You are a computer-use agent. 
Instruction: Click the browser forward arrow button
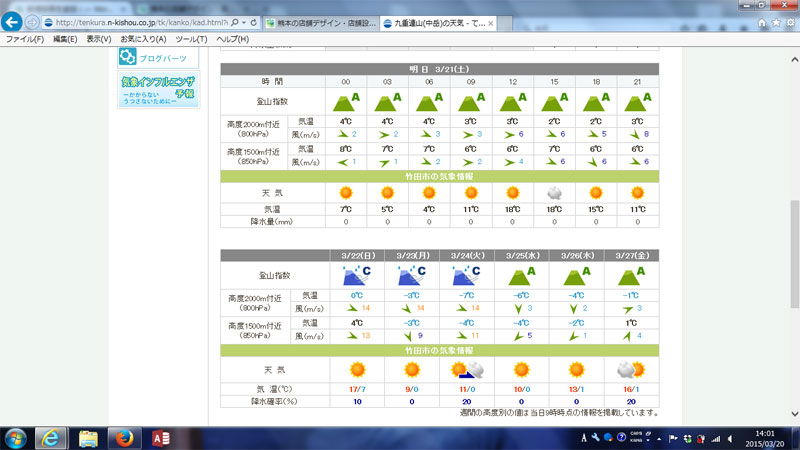point(32,22)
